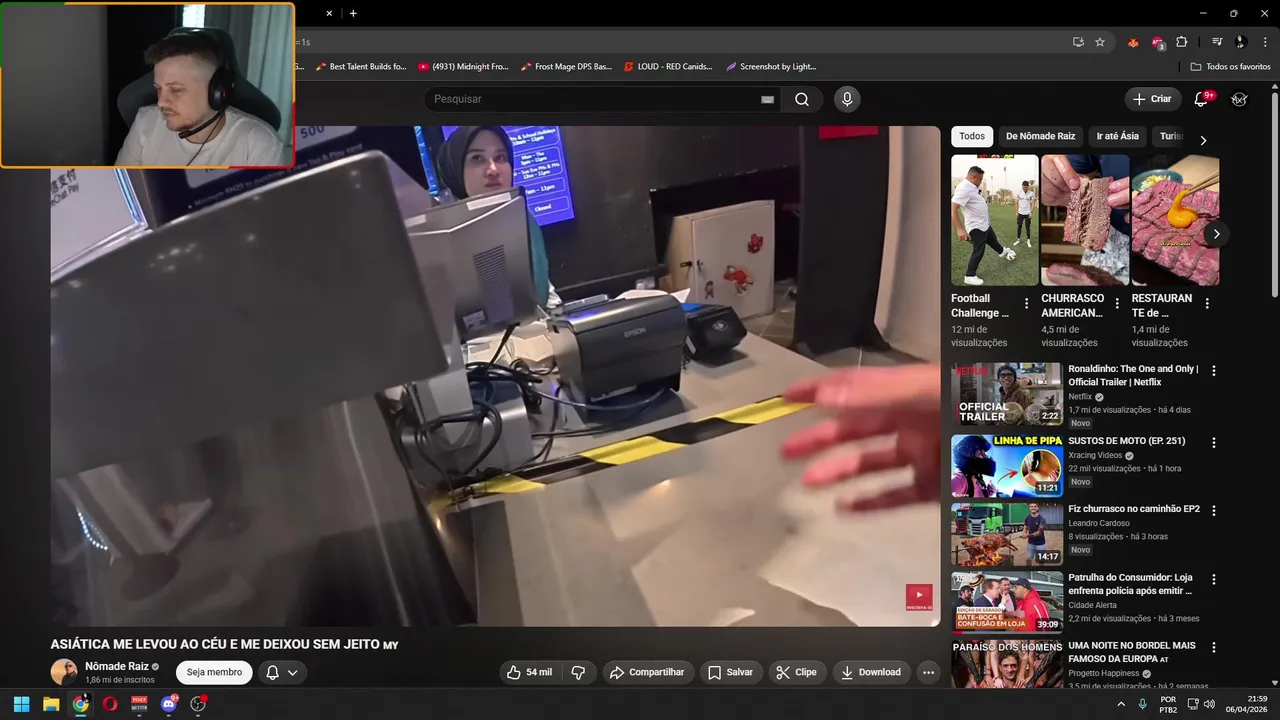This screenshot has height=720, width=1280.
Task: Install app icon in address bar
Action: point(1078,42)
